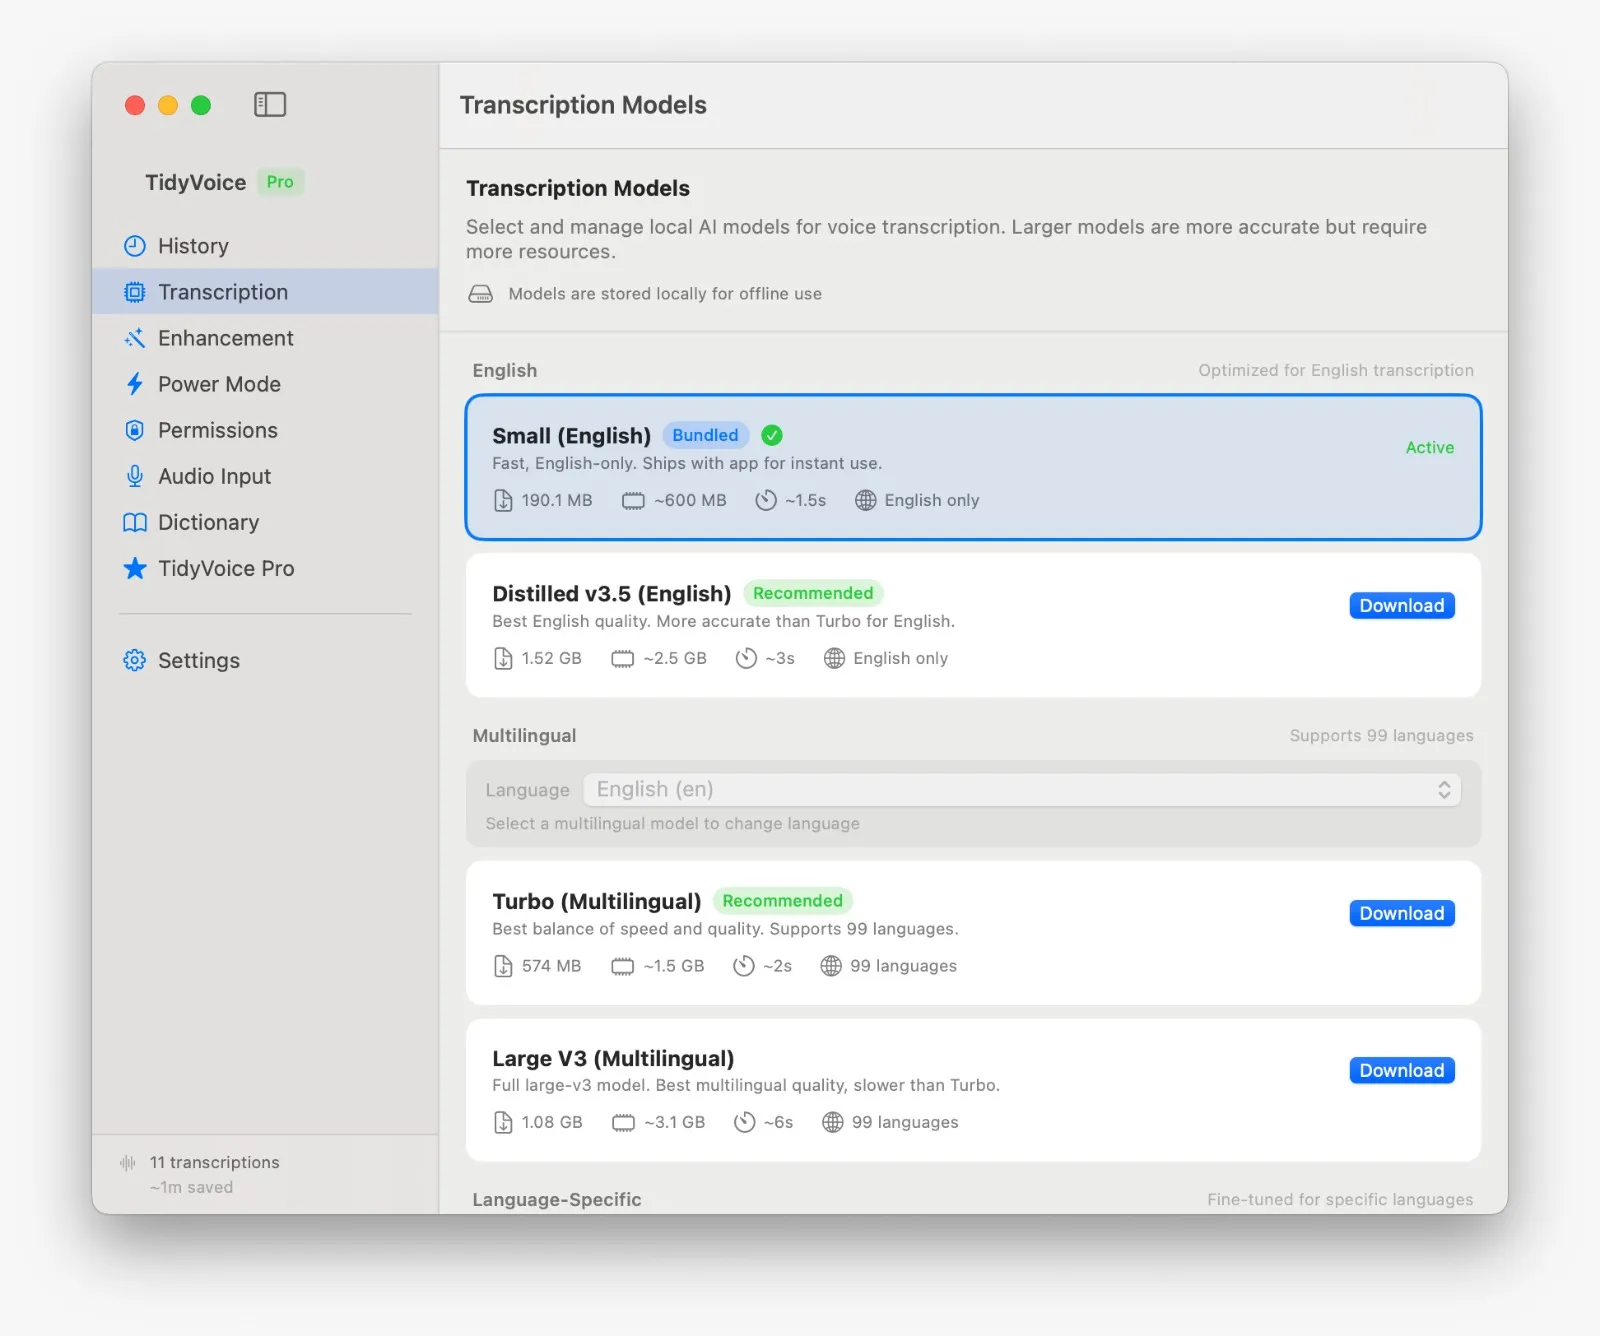Click the ~1.5s speed timer icon
1600x1336 pixels.
click(x=766, y=500)
